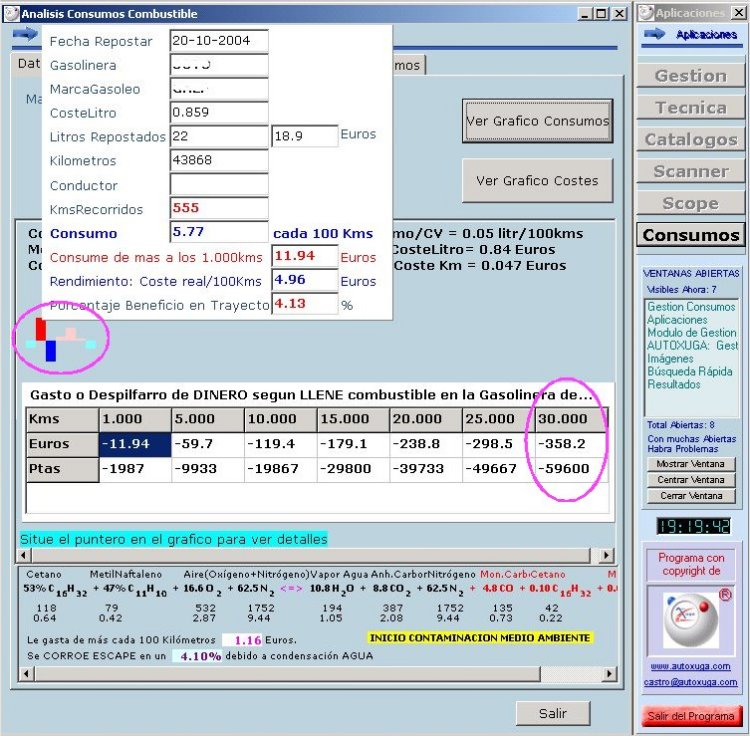
Task: Open the Scanner module
Action: click(x=690, y=171)
